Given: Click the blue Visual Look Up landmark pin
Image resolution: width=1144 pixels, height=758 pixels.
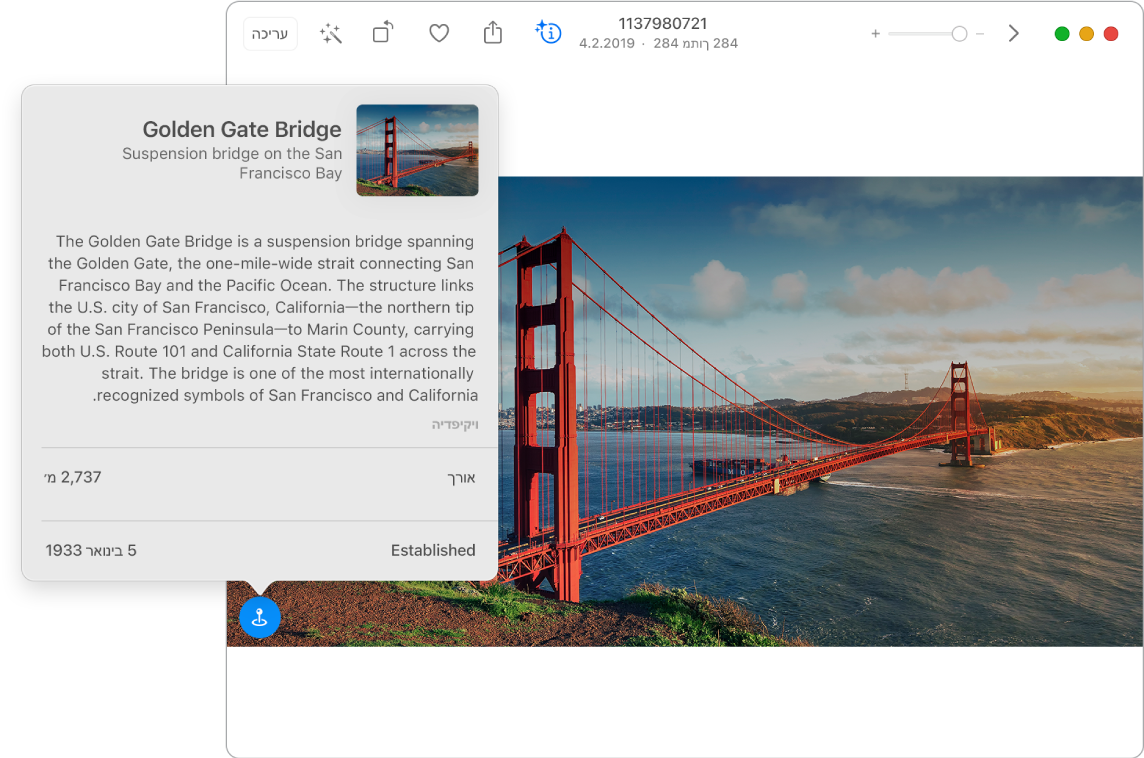Looking at the screenshot, I should (x=260, y=618).
